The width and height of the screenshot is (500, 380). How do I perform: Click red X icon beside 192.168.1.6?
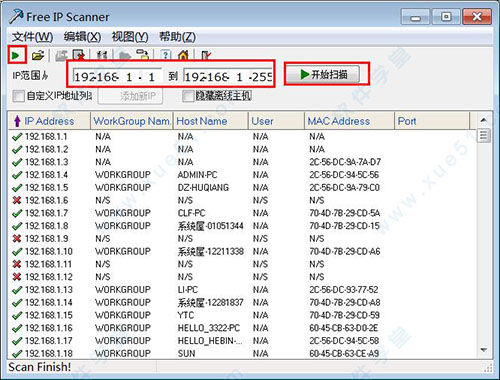click(17, 200)
